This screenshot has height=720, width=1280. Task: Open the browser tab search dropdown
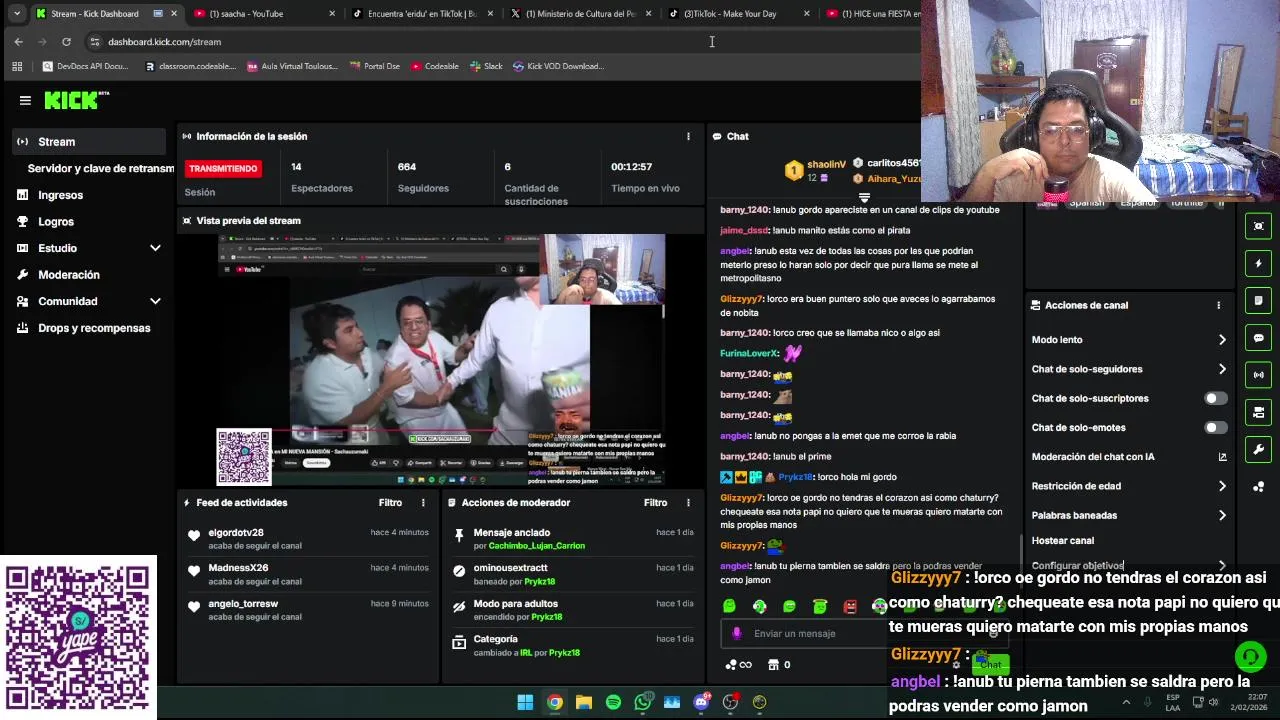[17, 14]
